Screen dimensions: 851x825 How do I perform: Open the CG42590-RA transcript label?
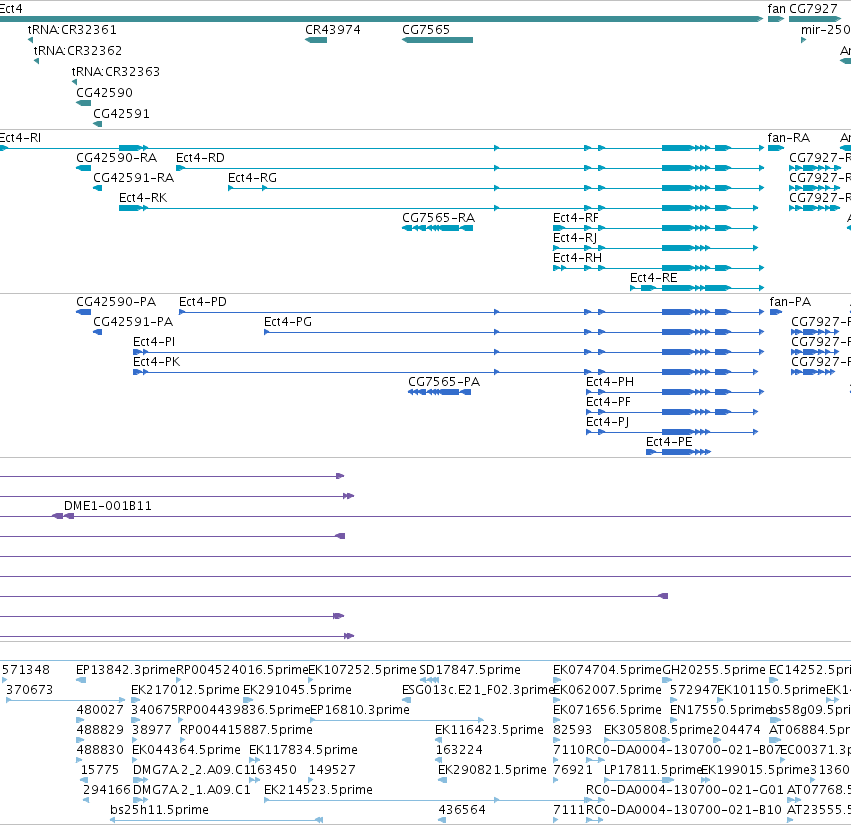click(x=117, y=158)
